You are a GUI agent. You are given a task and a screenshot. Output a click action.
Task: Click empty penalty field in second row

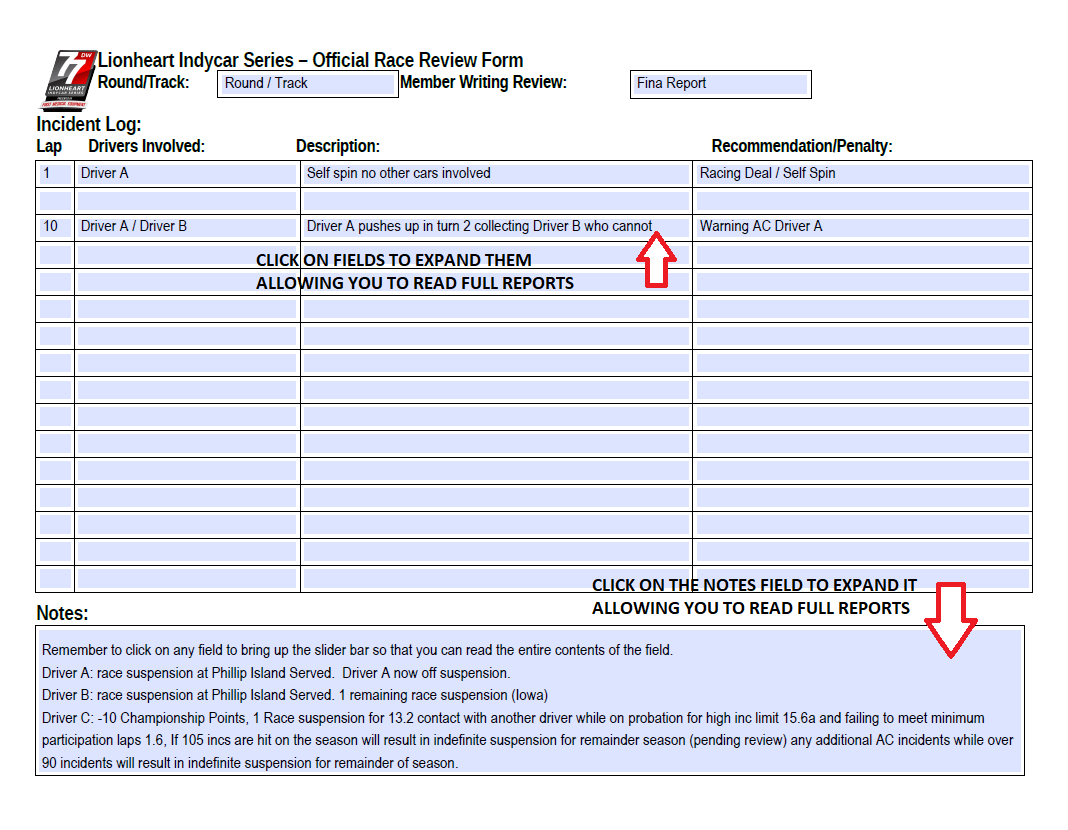[x=862, y=201]
